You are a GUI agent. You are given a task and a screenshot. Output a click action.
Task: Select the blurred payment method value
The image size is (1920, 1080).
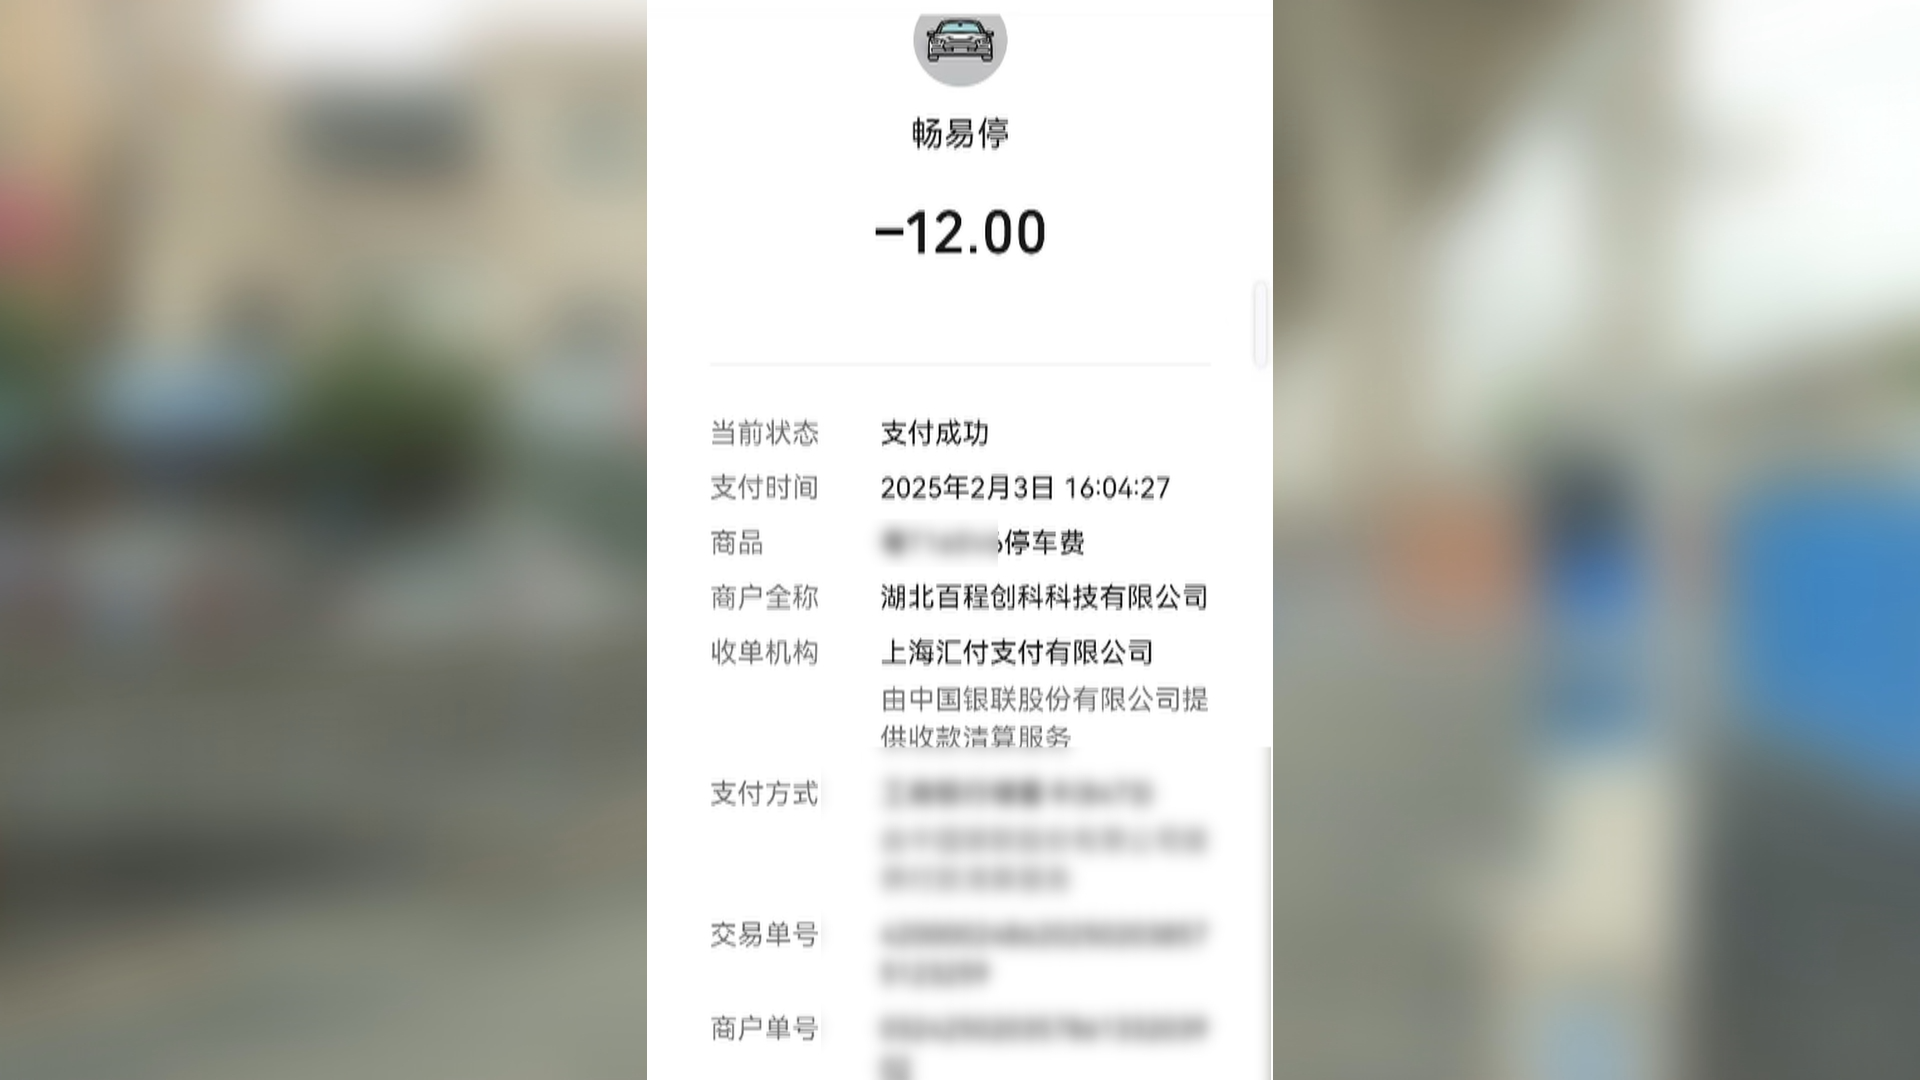coord(1044,836)
